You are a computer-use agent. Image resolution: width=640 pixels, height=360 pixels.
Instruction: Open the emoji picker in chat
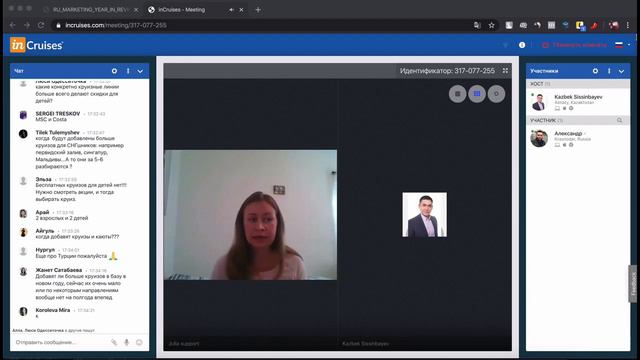[139, 342]
